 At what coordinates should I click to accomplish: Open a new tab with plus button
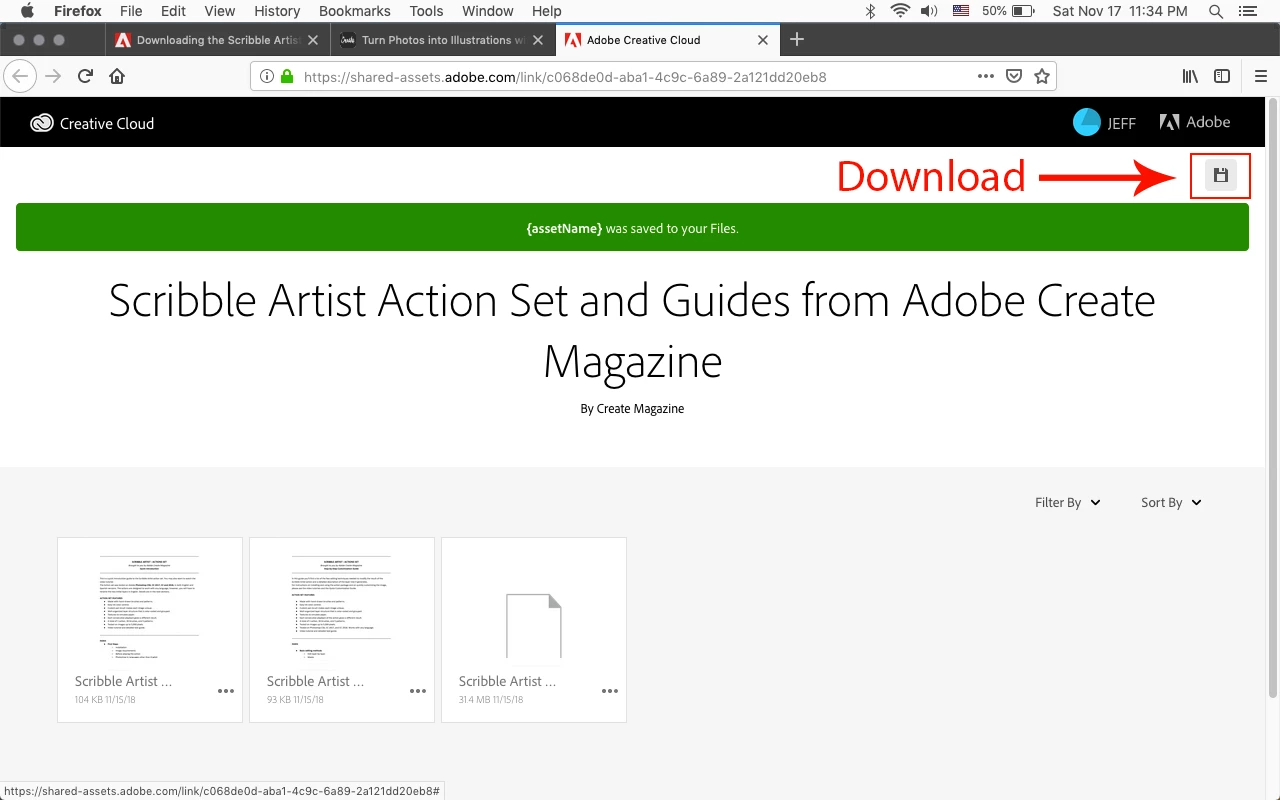(x=797, y=39)
